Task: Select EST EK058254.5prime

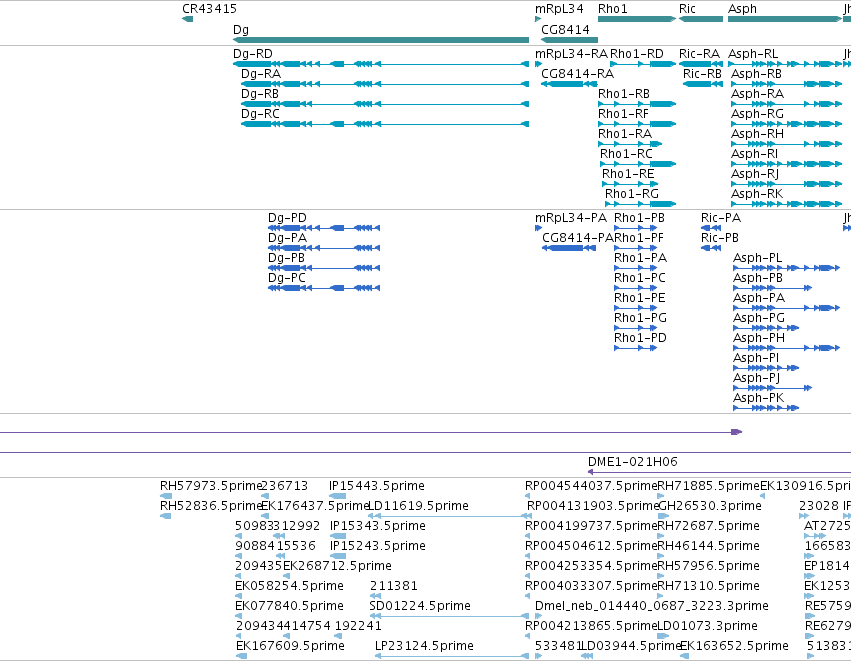Action: point(238,596)
